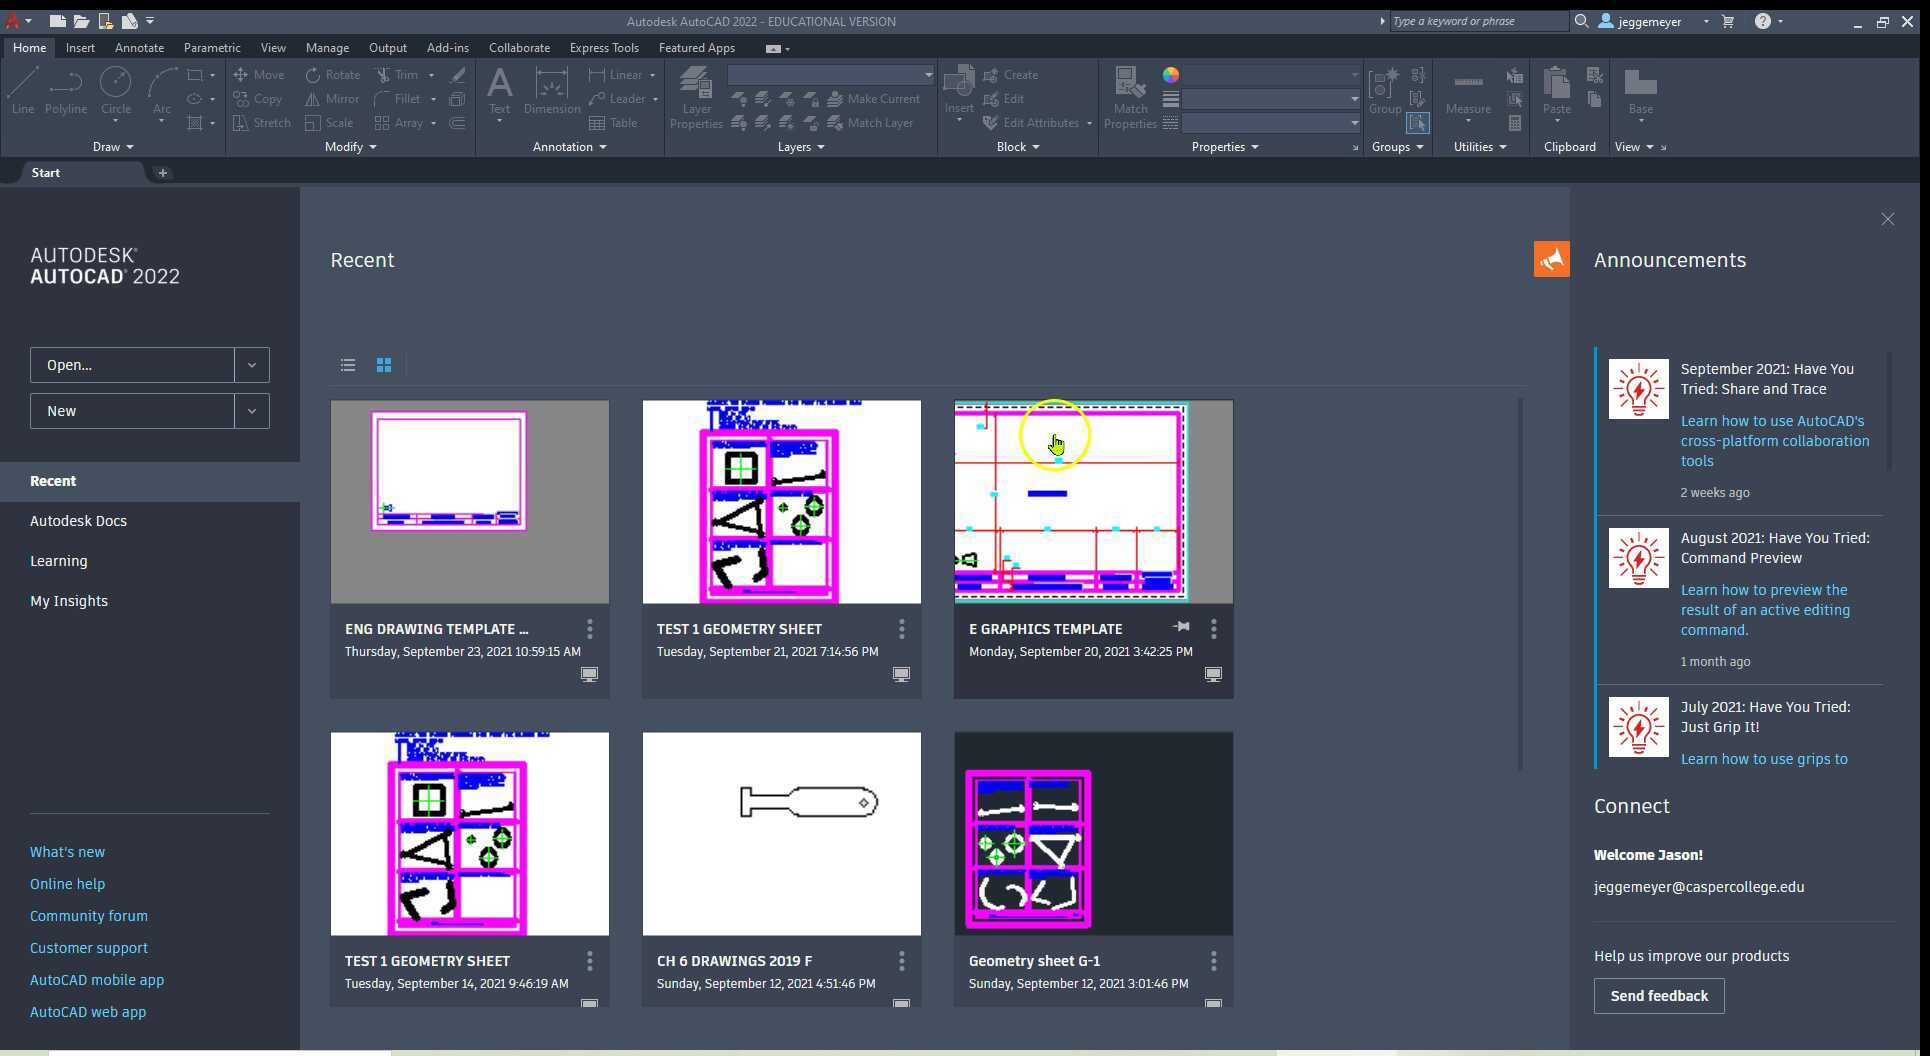Click the Measure utility icon

point(1467,90)
